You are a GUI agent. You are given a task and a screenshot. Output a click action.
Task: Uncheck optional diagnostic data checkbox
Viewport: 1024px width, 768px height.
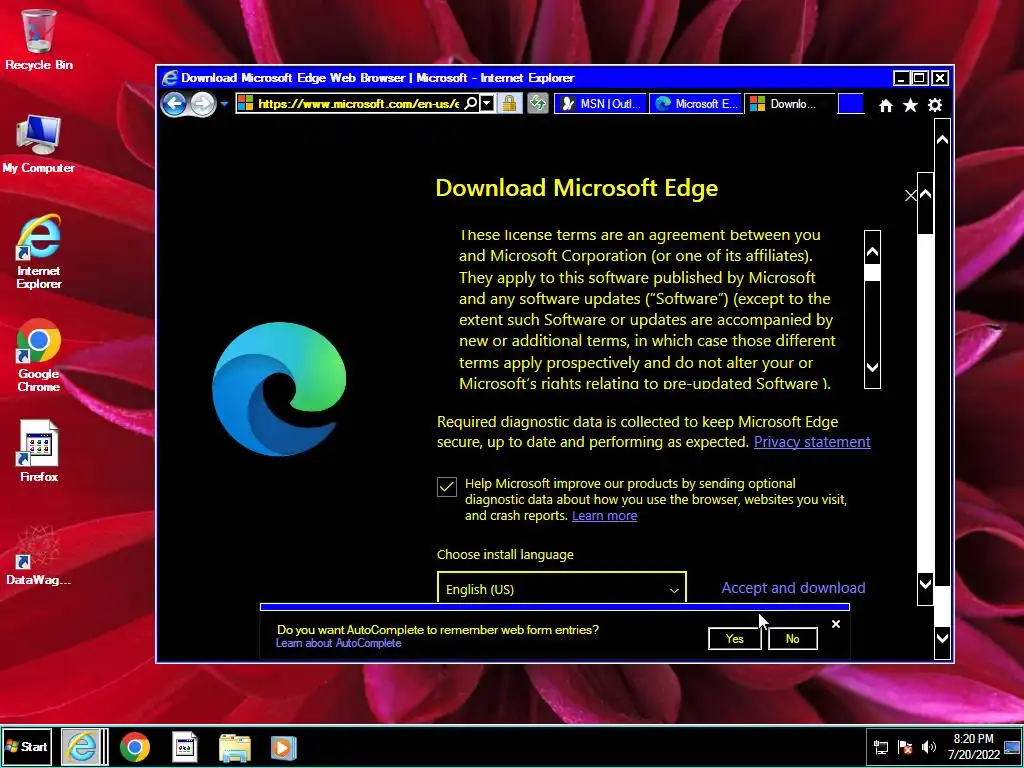(x=447, y=487)
